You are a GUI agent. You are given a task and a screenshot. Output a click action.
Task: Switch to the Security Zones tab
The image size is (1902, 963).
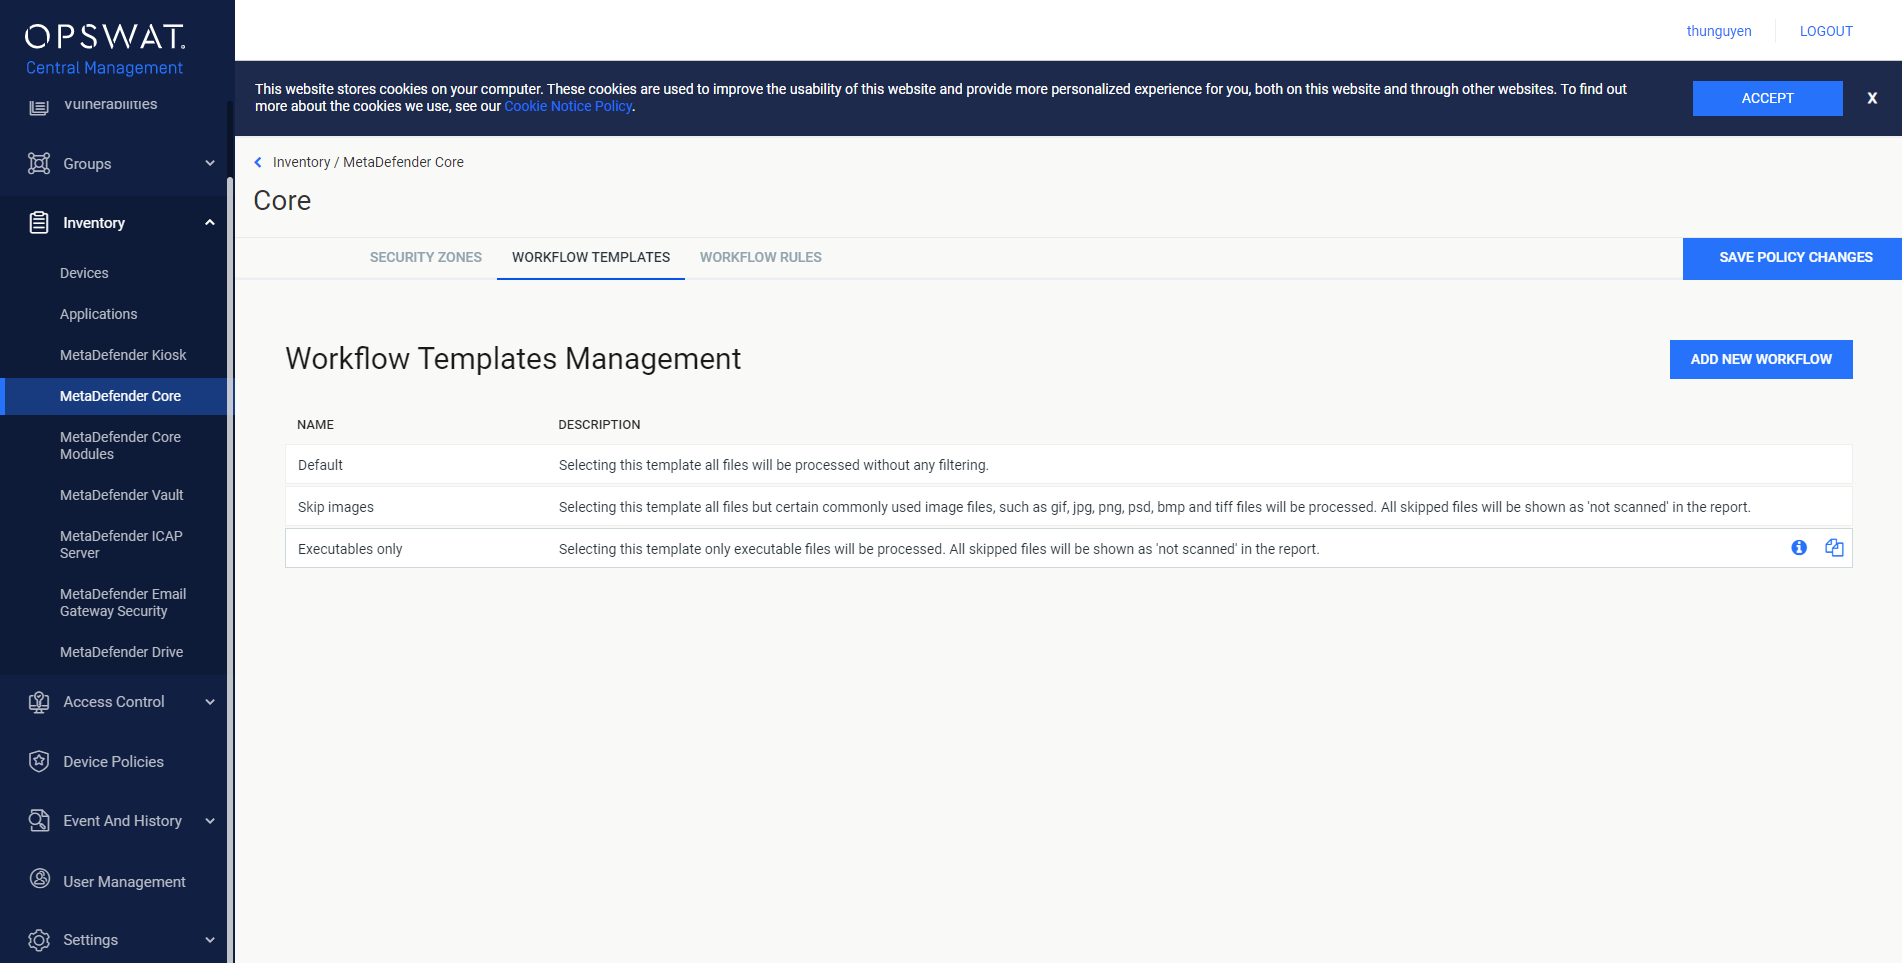coord(426,257)
